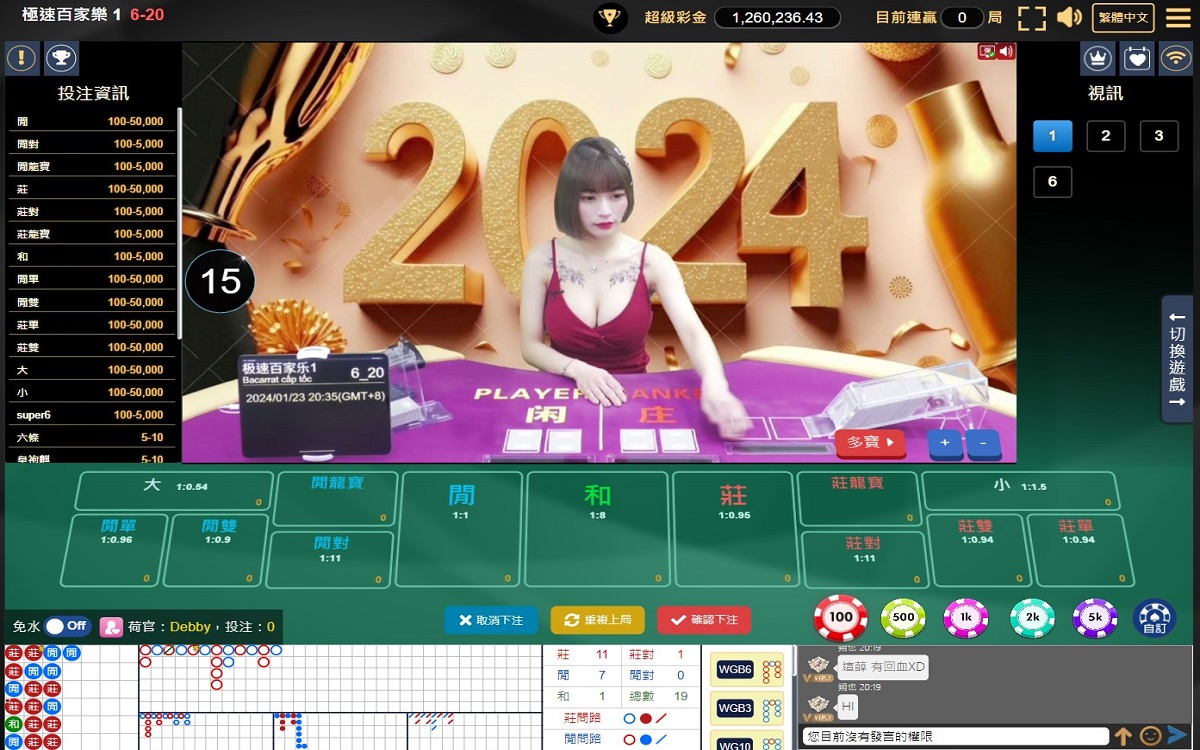This screenshot has height=750, width=1200.
Task: Click the 莊問路 banker prediction row
Action: click(620, 718)
